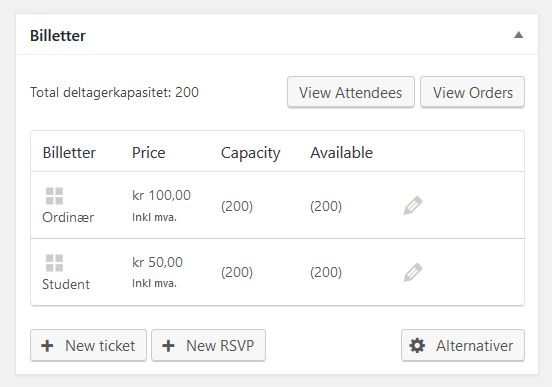Collapse the Billetter panel with the triangle

pyautogui.click(x=519, y=35)
